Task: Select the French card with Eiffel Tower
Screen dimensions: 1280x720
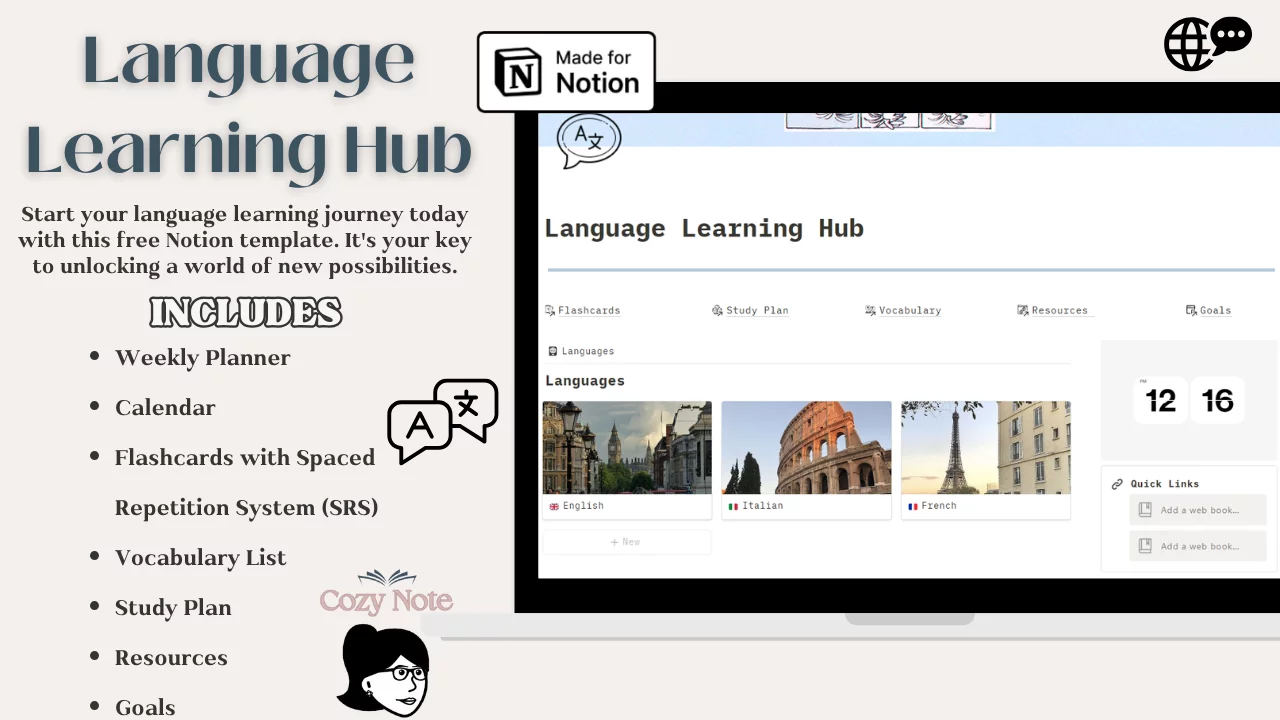Action: 985,459
